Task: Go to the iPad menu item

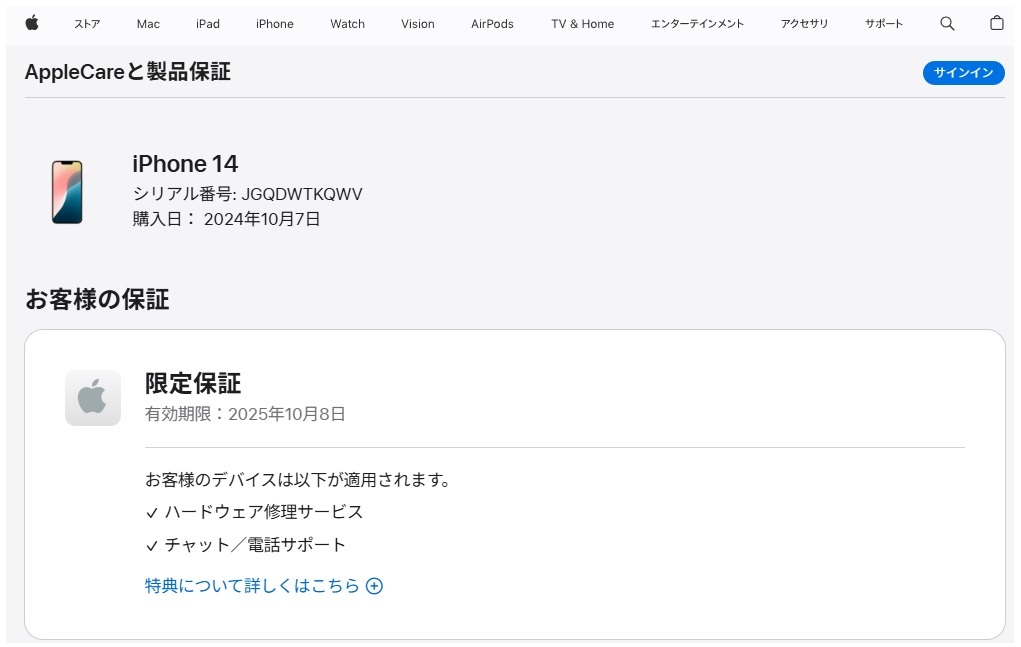Action: click(x=208, y=24)
